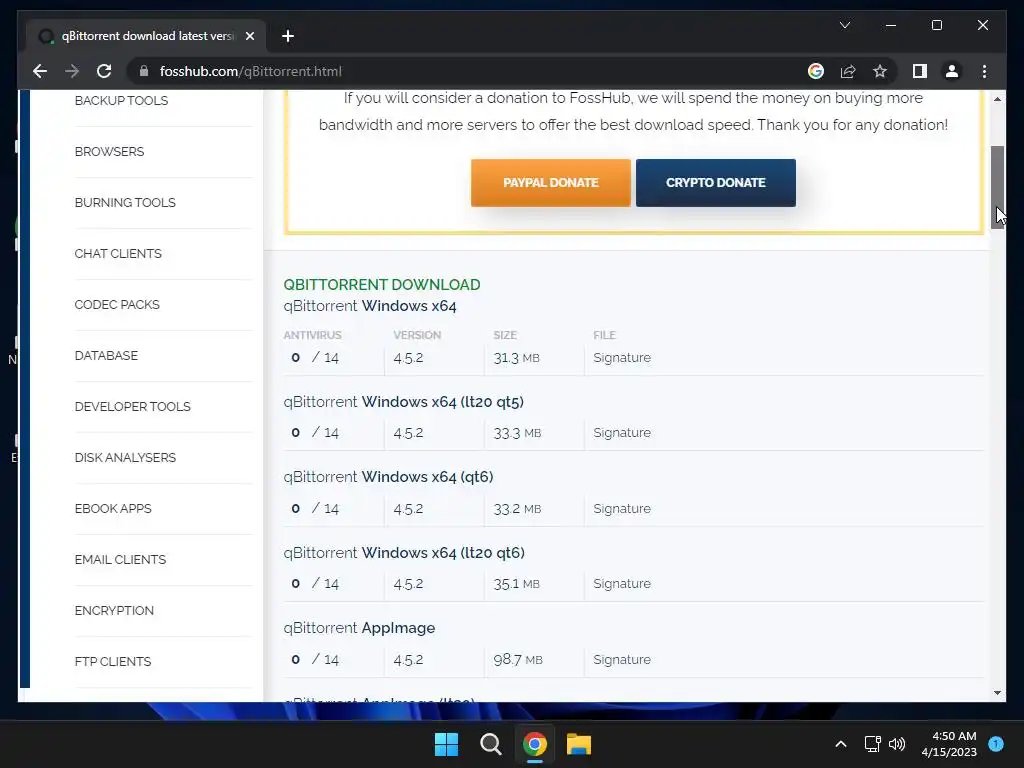Open the Codec Packs category
The height and width of the screenshot is (768, 1024).
(117, 304)
